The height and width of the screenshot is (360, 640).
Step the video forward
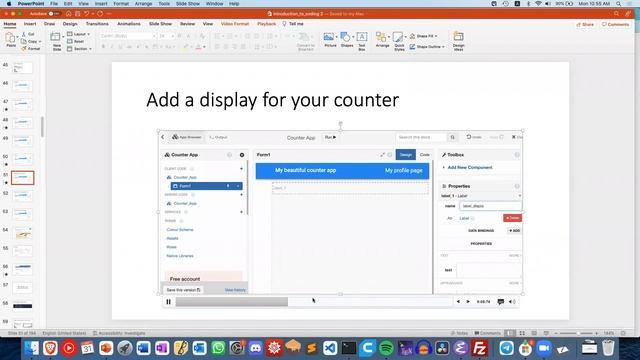pyautogui.click(x=468, y=302)
